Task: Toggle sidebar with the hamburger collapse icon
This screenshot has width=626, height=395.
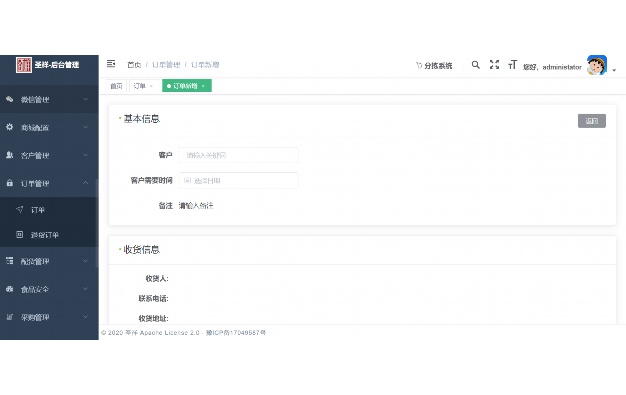Action: click(x=111, y=64)
